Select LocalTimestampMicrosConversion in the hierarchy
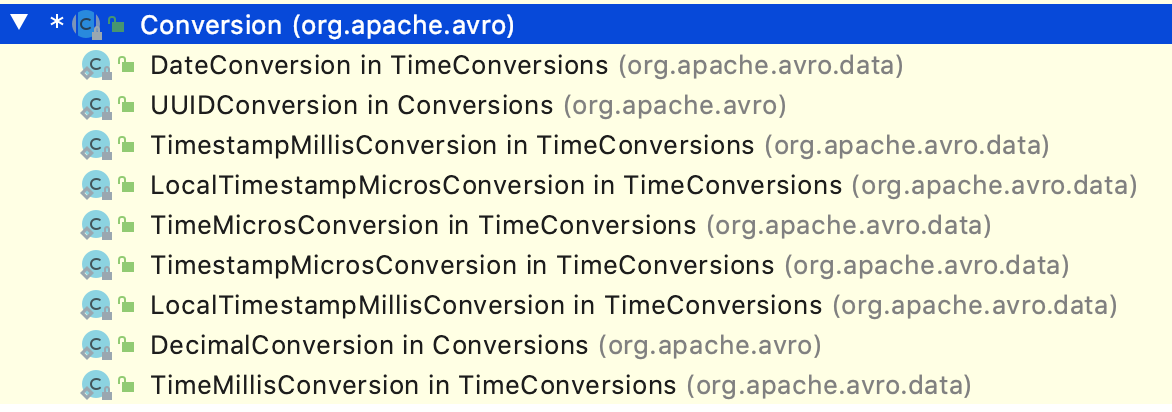The width and height of the screenshot is (1172, 412). click(x=496, y=185)
